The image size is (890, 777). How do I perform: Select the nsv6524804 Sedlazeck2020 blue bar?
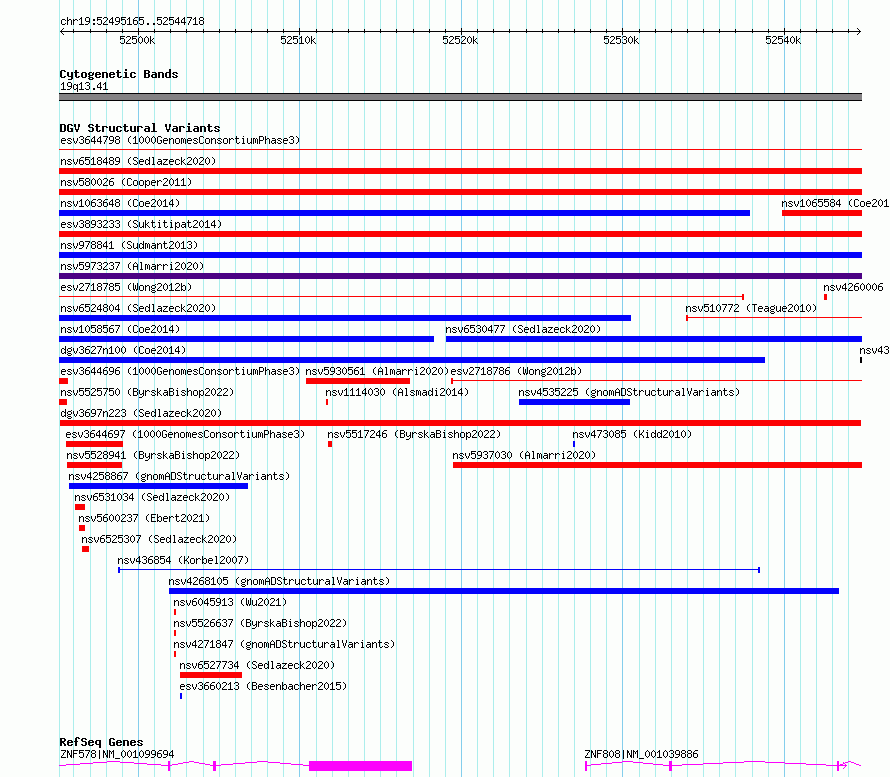pyautogui.click(x=345, y=318)
